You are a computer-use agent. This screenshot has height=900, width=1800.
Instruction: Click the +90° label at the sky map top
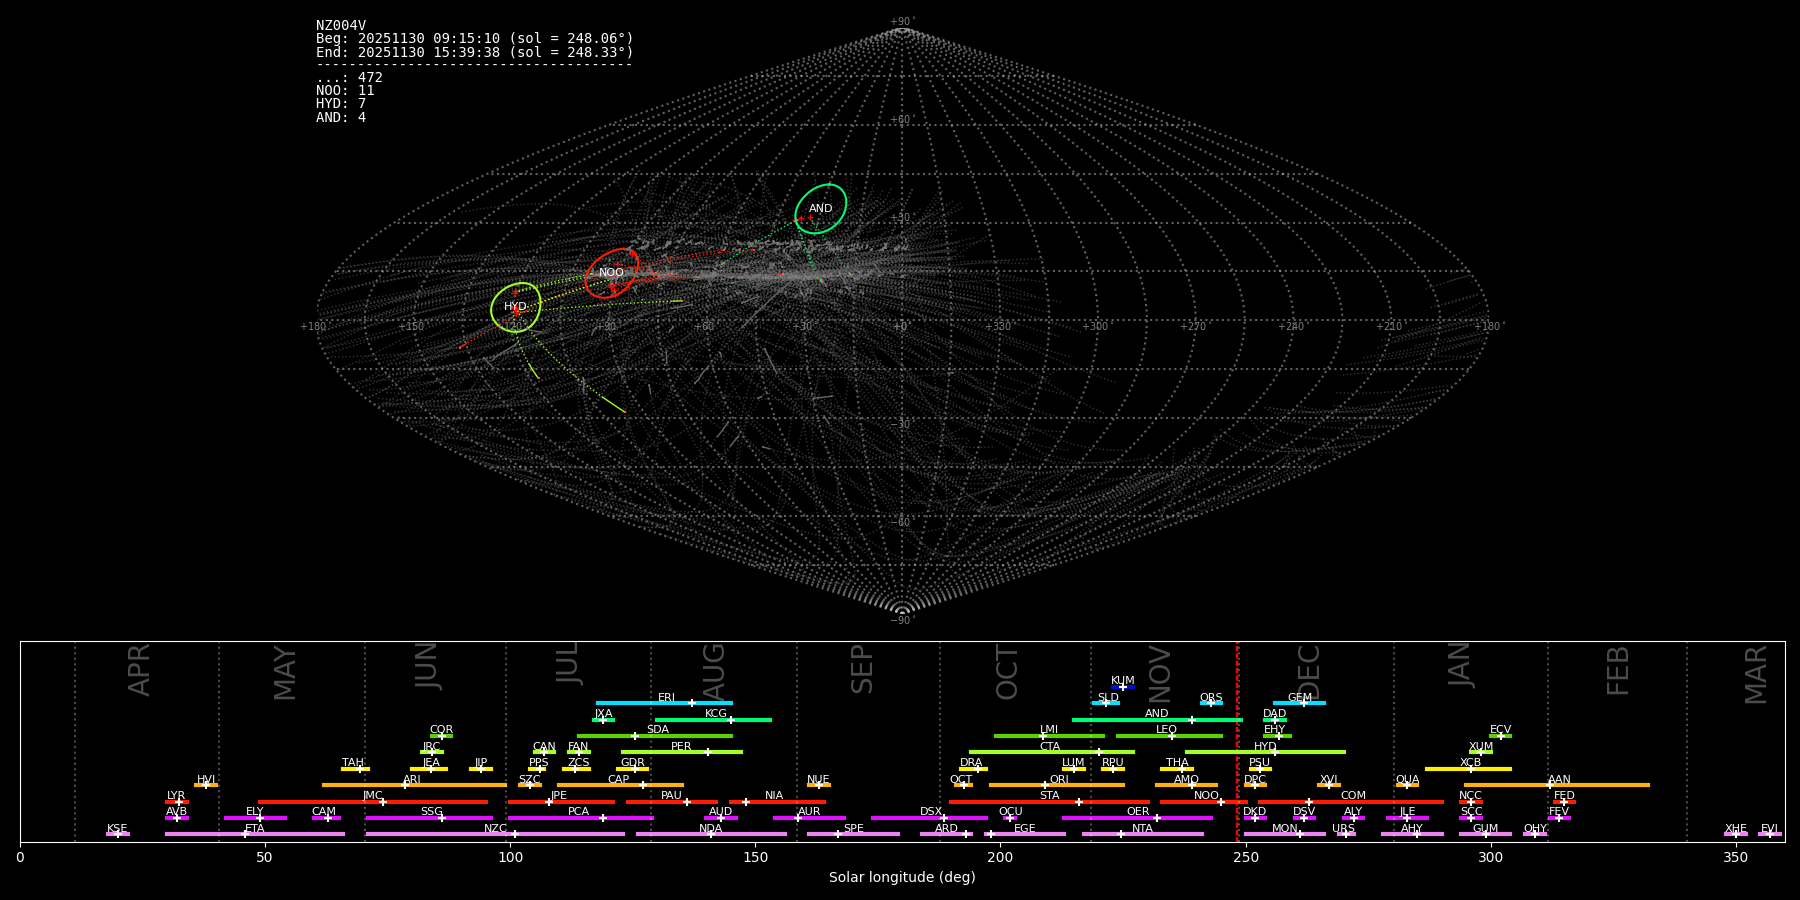[x=902, y=22]
